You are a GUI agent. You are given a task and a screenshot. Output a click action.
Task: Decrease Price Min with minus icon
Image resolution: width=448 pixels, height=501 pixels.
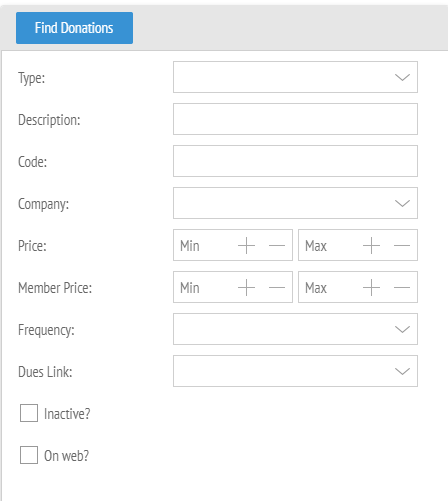[277, 245]
